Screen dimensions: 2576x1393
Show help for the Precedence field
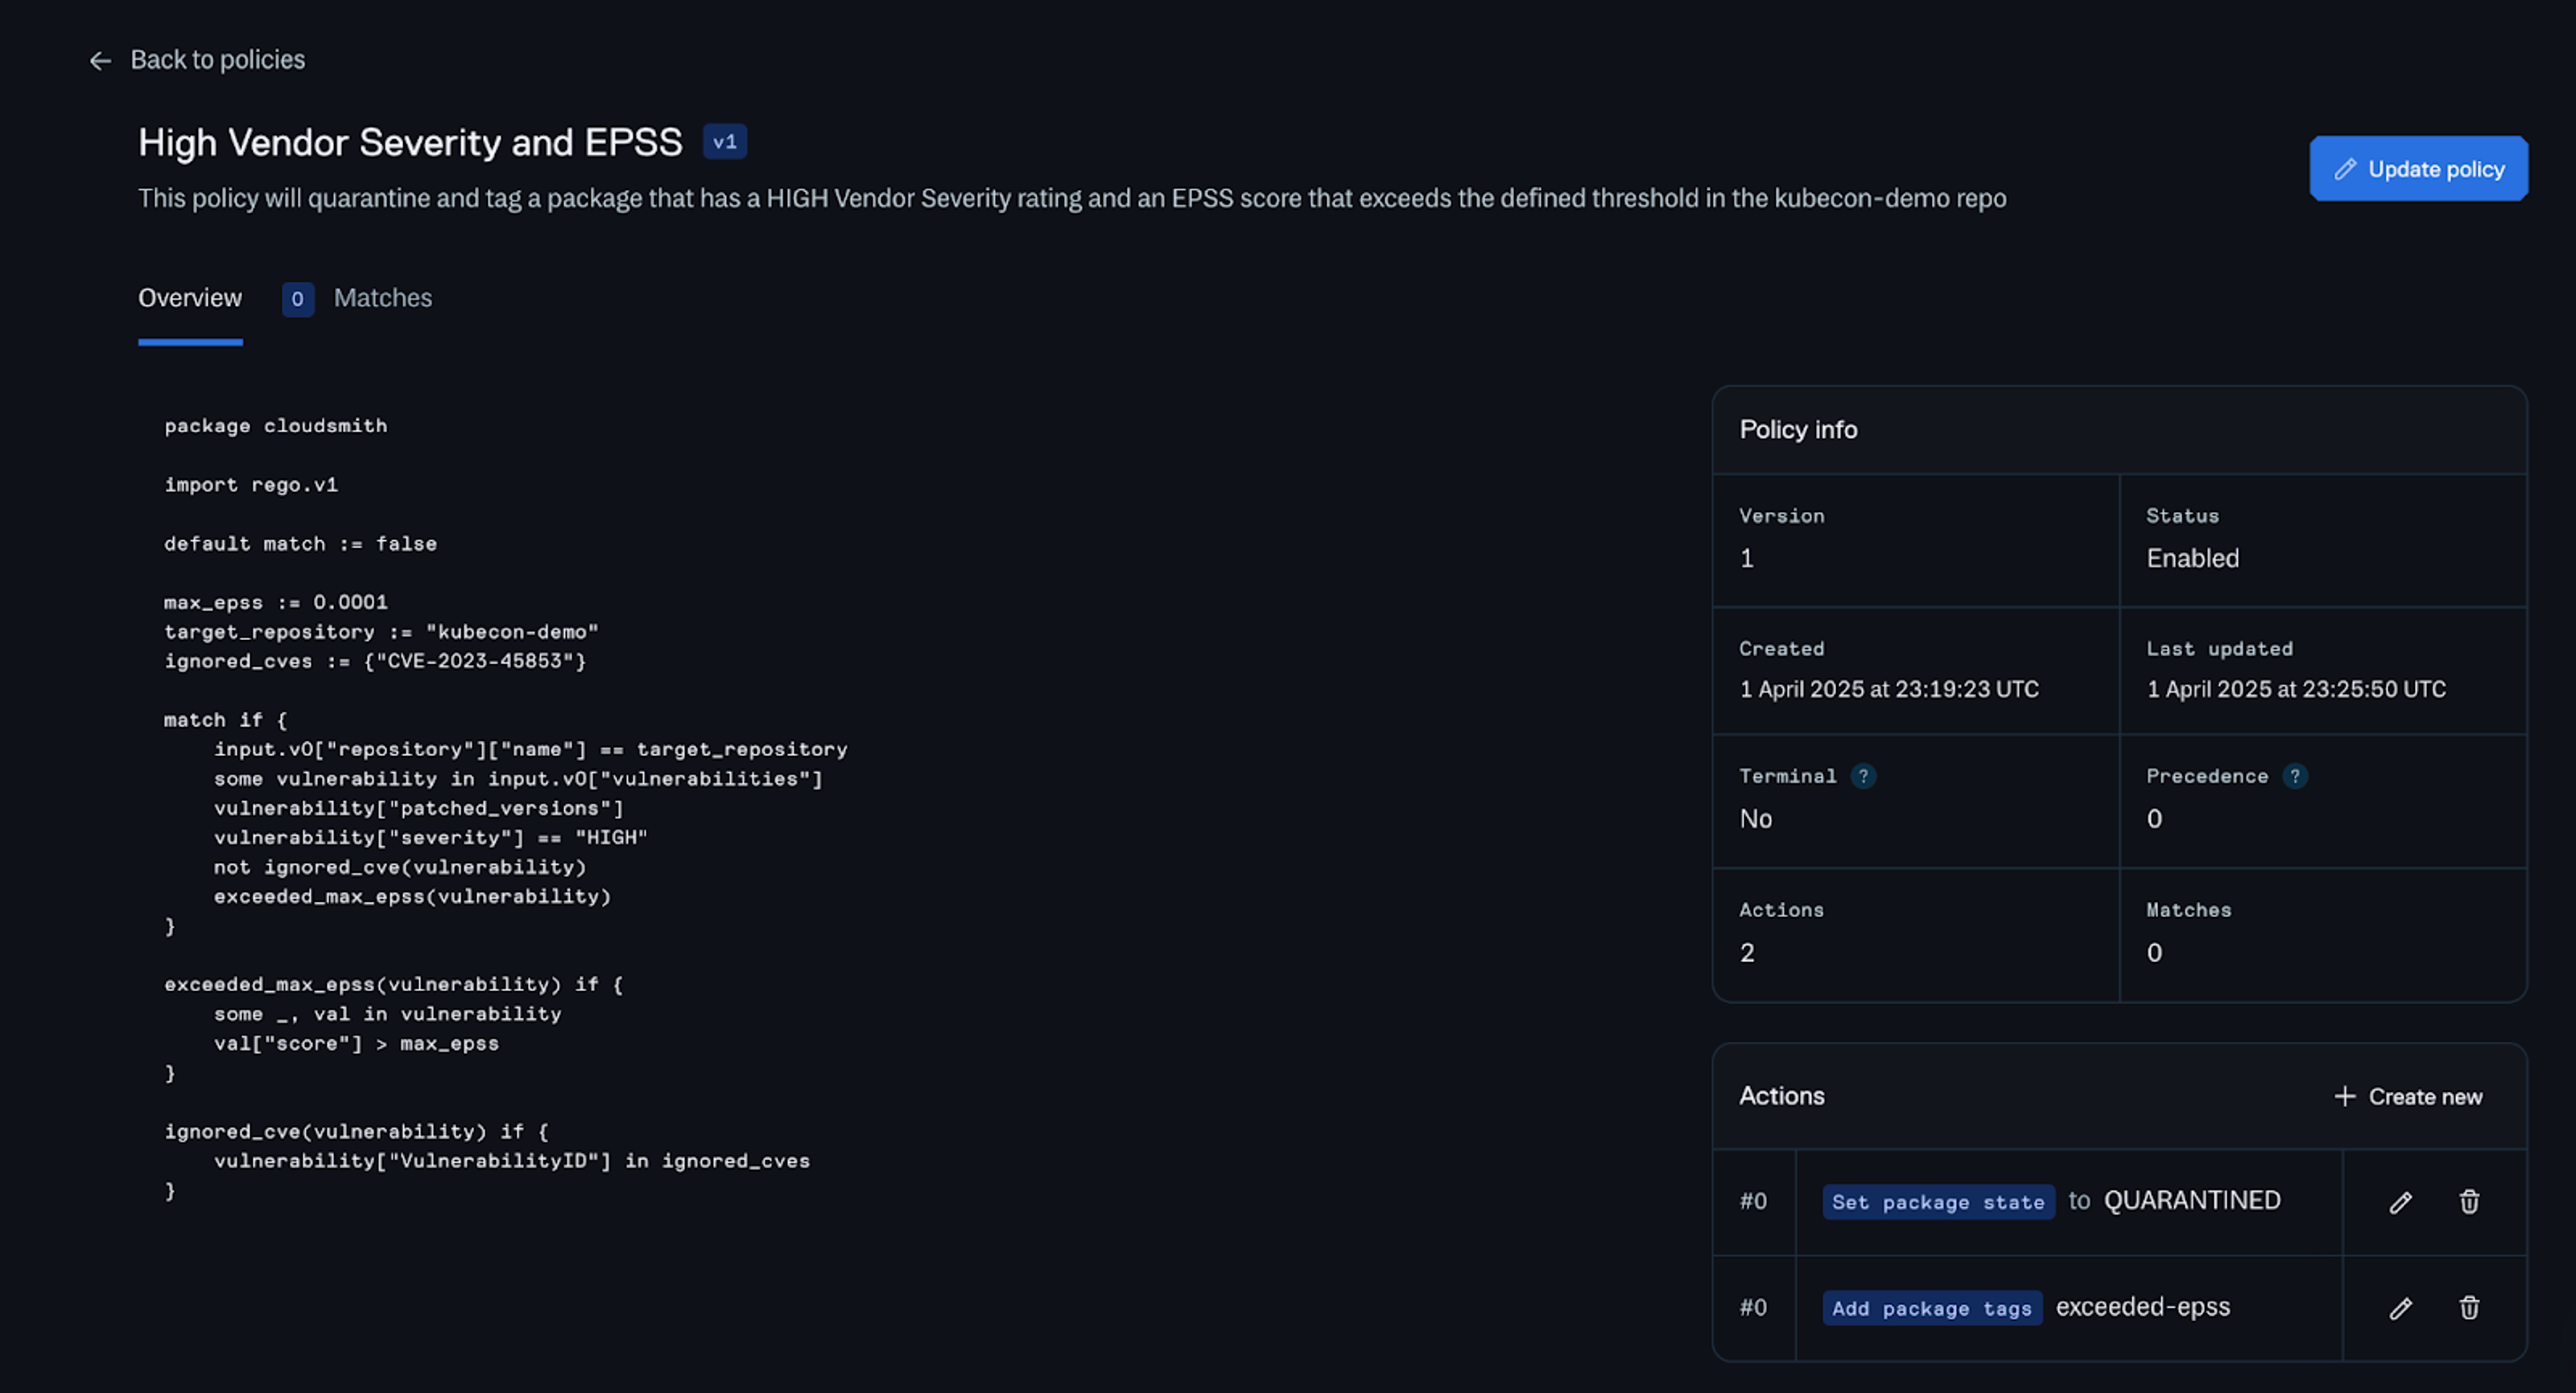coord(2295,776)
